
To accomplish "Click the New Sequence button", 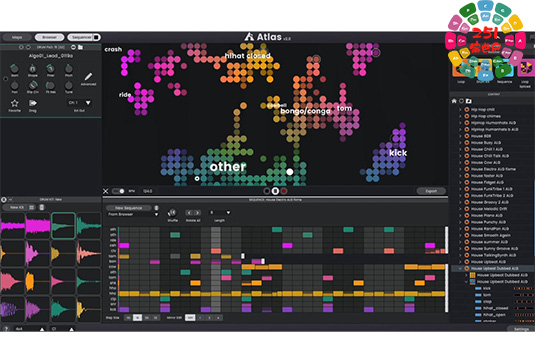I will tap(128, 208).
